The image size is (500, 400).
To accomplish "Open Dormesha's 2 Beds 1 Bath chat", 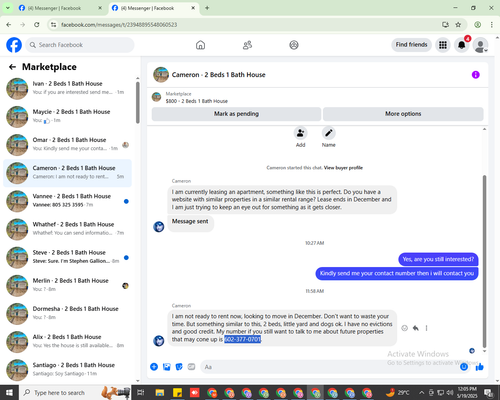I will pyautogui.click(x=68, y=314).
